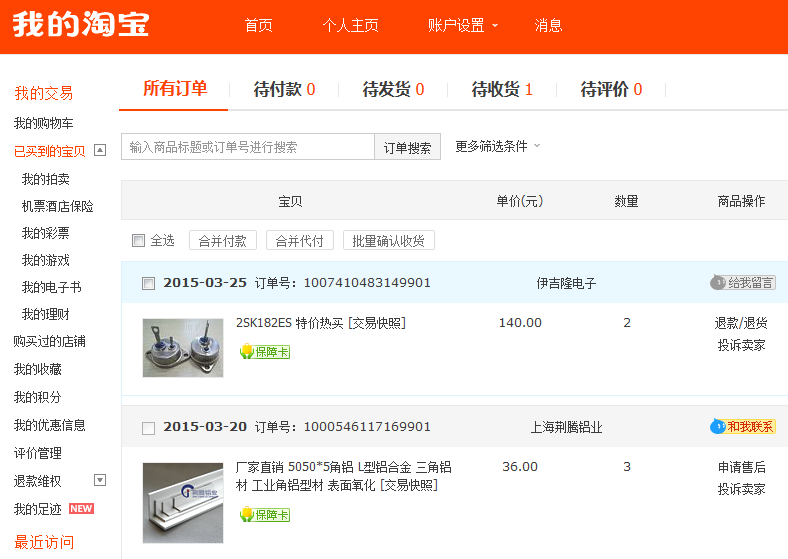Open 我的优惠信息 in sidebar
This screenshot has height=559, width=788.
pos(49,425)
